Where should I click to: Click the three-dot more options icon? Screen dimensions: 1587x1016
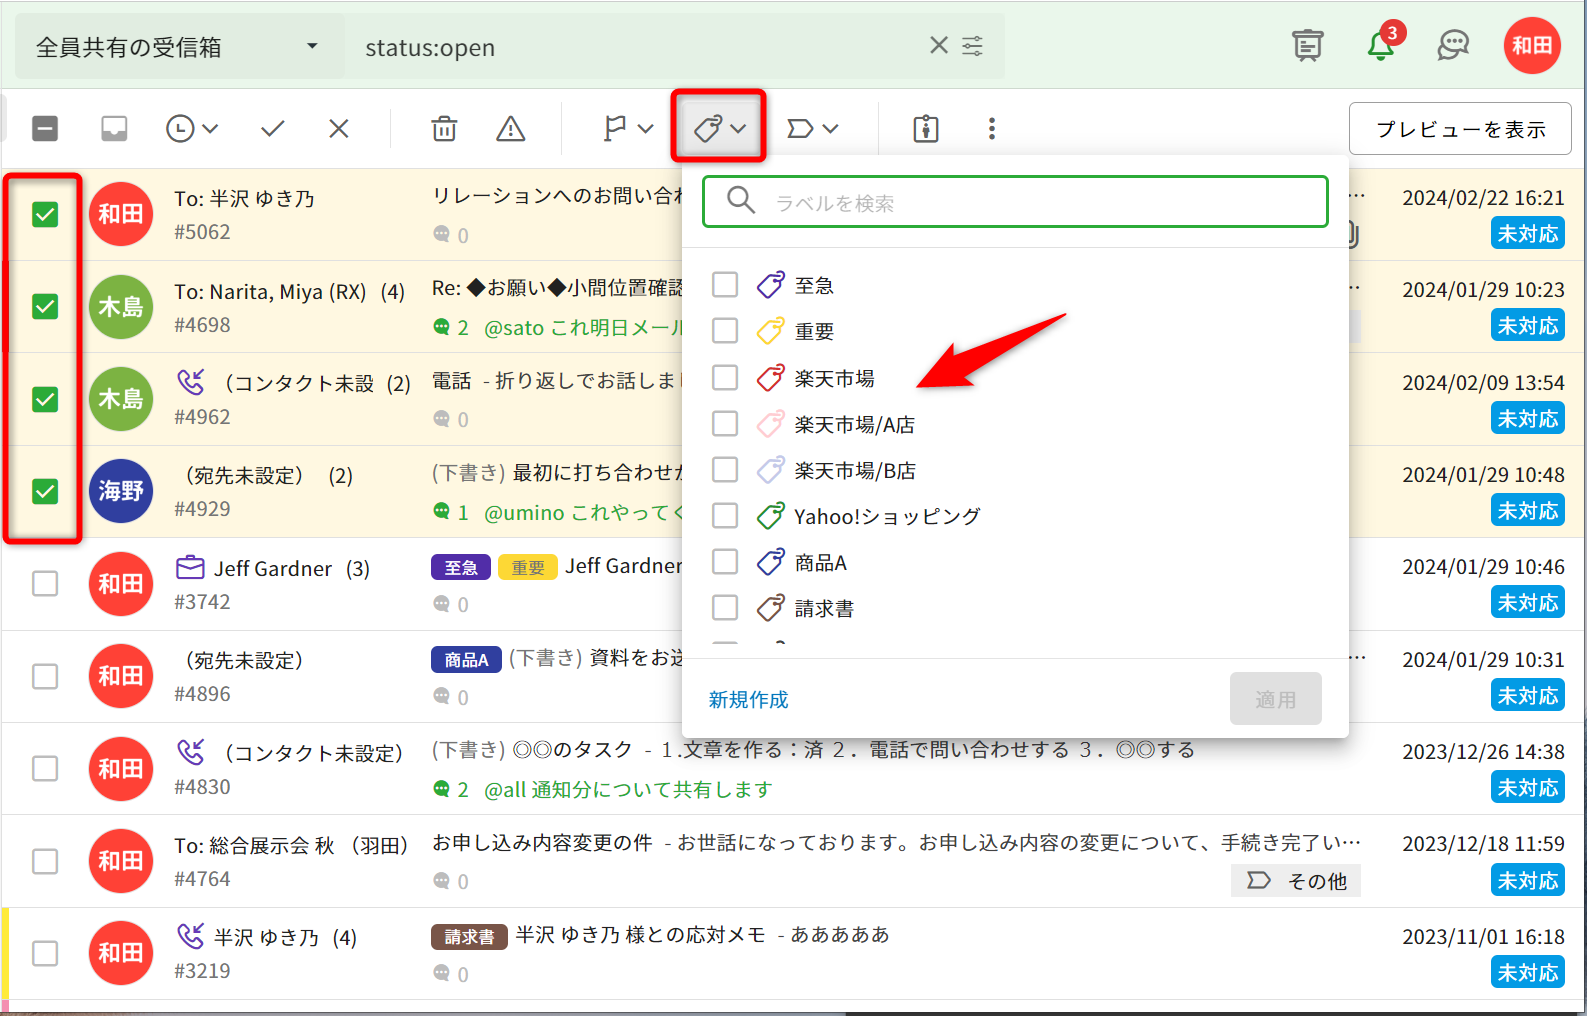click(991, 129)
